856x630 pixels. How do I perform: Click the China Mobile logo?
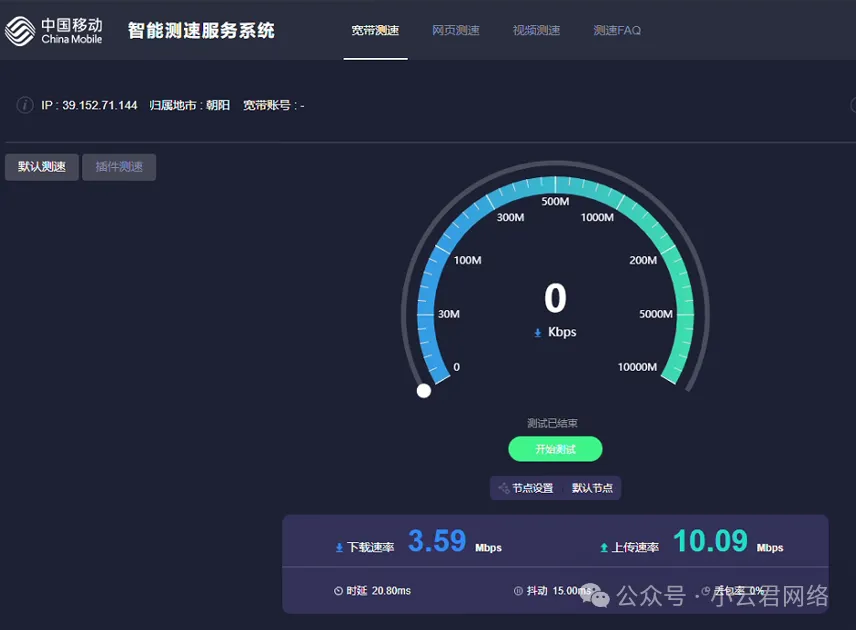coord(54,30)
